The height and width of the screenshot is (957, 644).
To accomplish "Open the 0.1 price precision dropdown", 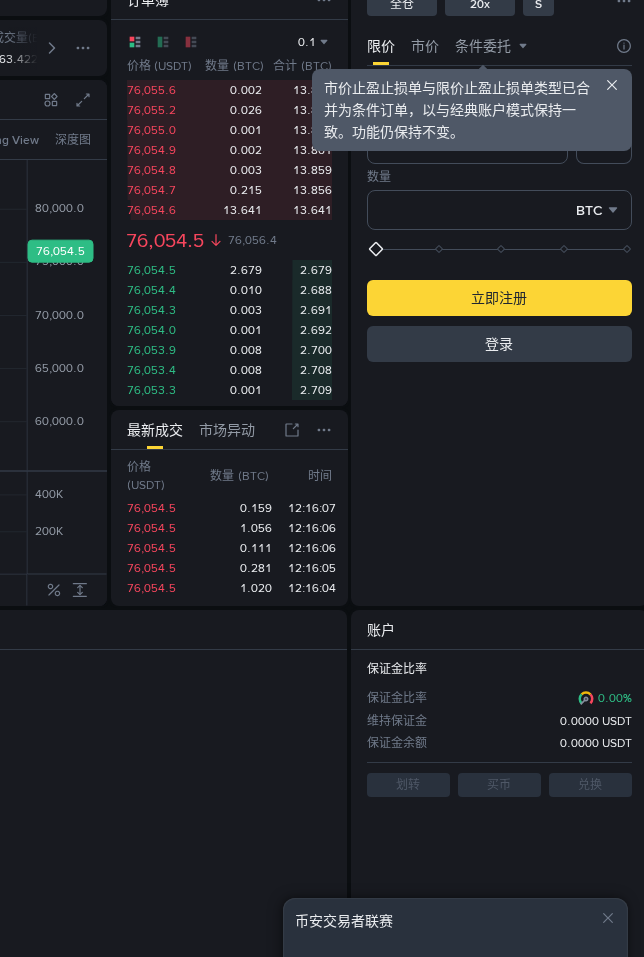I will pyautogui.click(x=313, y=42).
